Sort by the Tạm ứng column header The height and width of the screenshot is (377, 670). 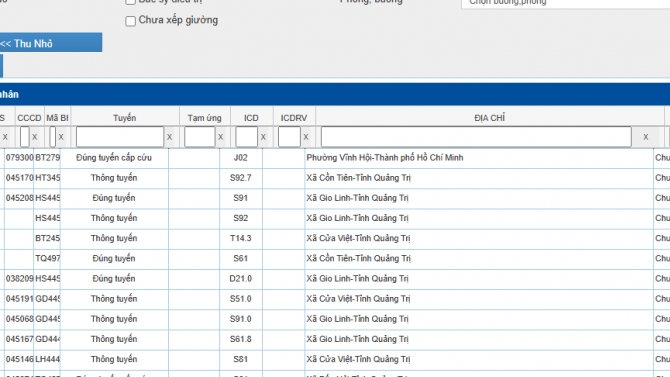point(205,118)
